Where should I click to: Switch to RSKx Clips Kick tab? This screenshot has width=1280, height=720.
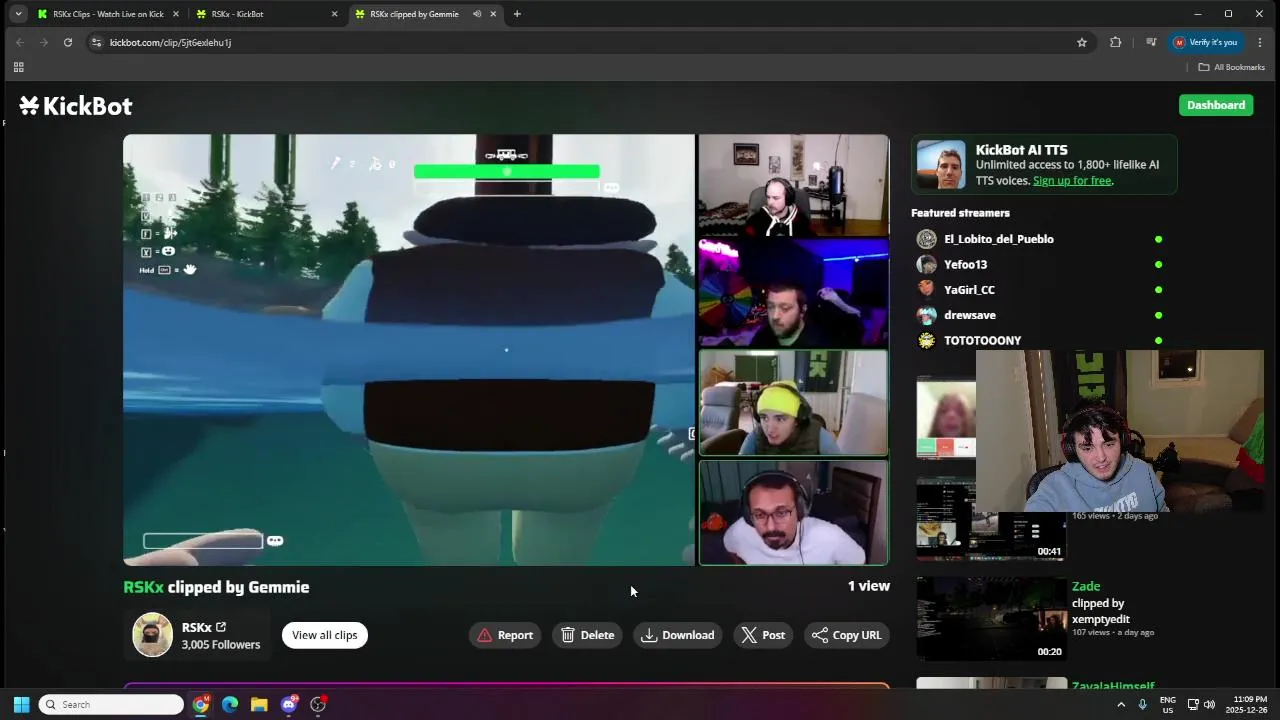(x=108, y=14)
